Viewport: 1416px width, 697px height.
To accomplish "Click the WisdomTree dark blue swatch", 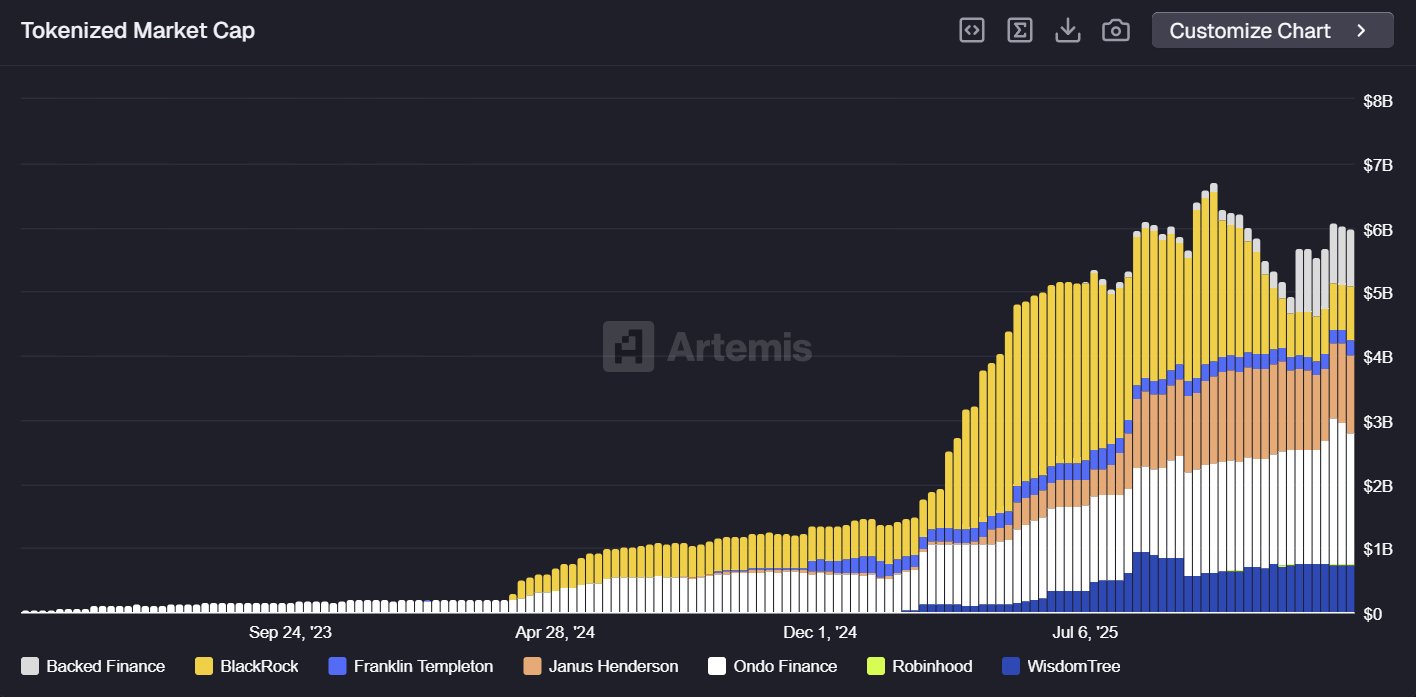I will coord(1009,666).
